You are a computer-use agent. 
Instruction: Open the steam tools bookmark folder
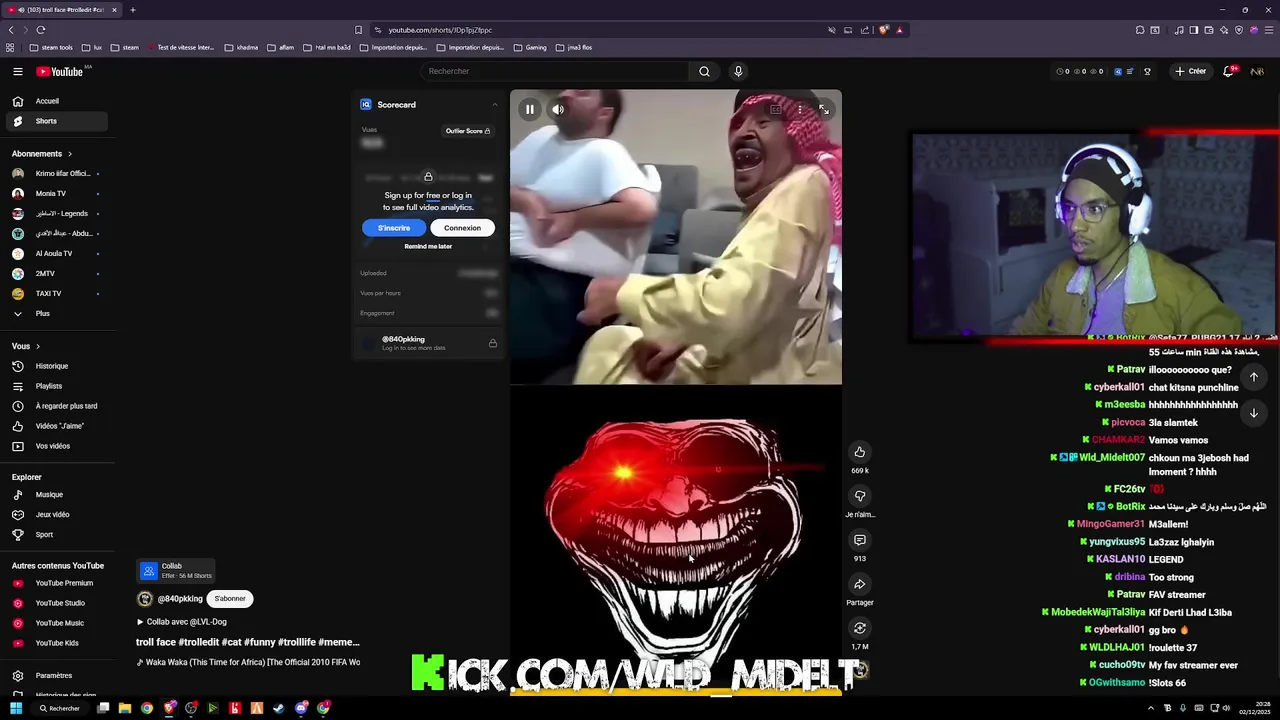[51, 47]
